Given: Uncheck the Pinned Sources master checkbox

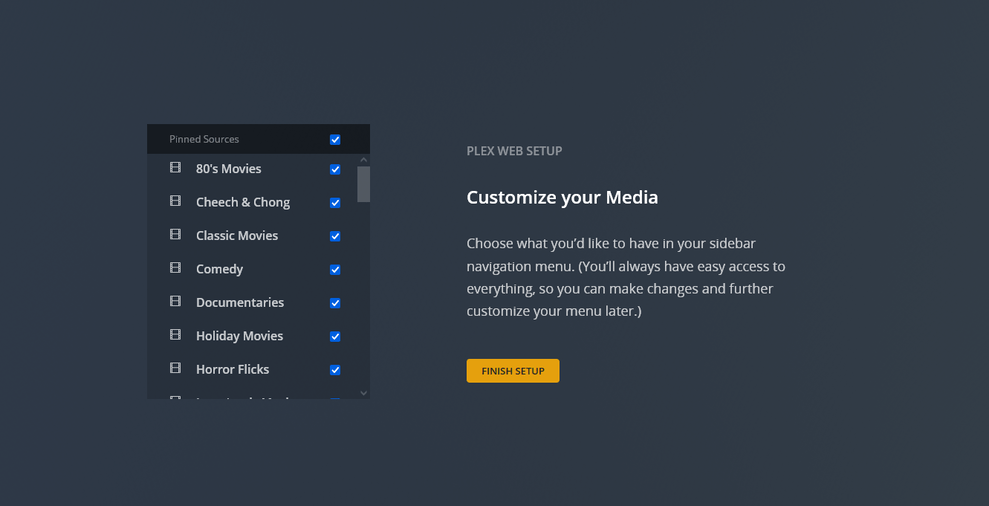Looking at the screenshot, I should point(335,139).
